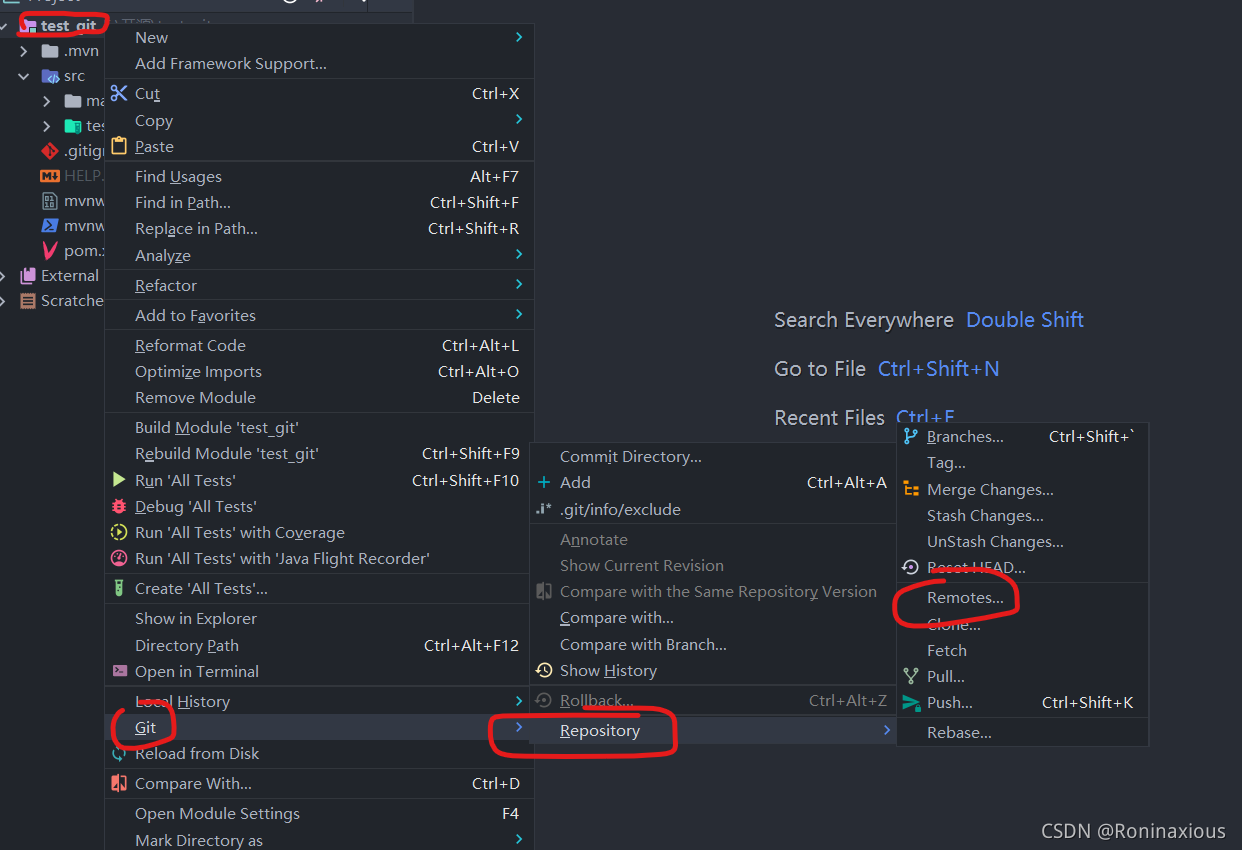Click the Open in Terminal icon
The height and width of the screenshot is (850, 1242).
(119, 671)
